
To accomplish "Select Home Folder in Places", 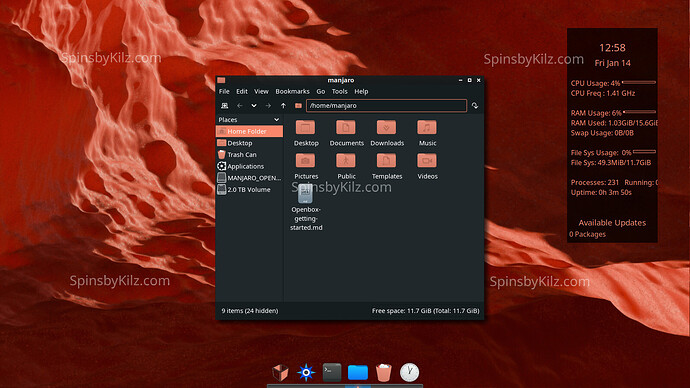I will [249, 131].
